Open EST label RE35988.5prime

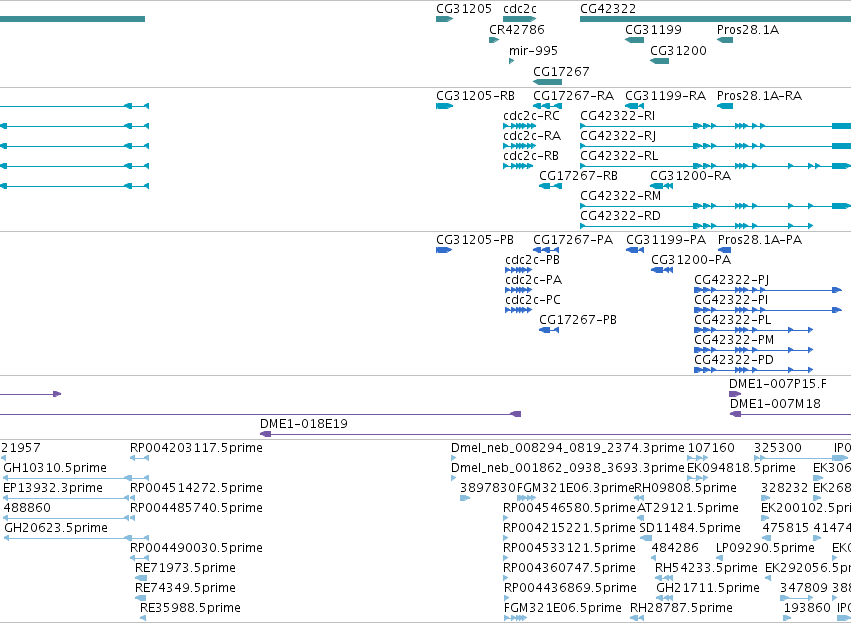click(x=190, y=609)
